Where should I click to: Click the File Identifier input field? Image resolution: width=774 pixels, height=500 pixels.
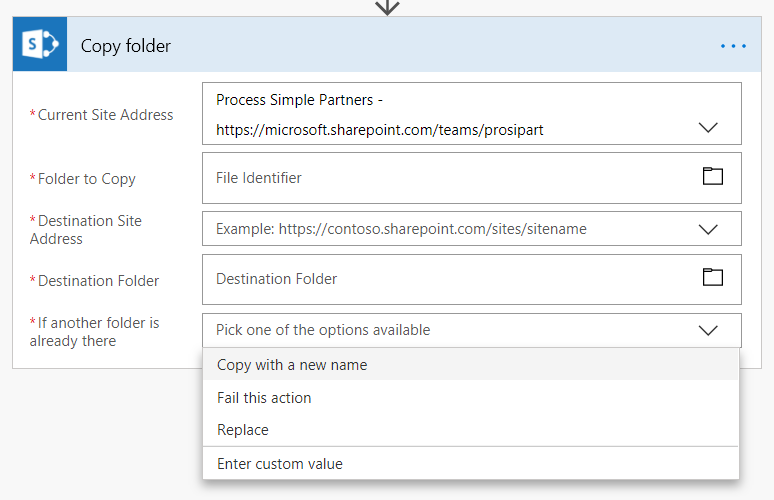pyautogui.click(x=450, y=178)
